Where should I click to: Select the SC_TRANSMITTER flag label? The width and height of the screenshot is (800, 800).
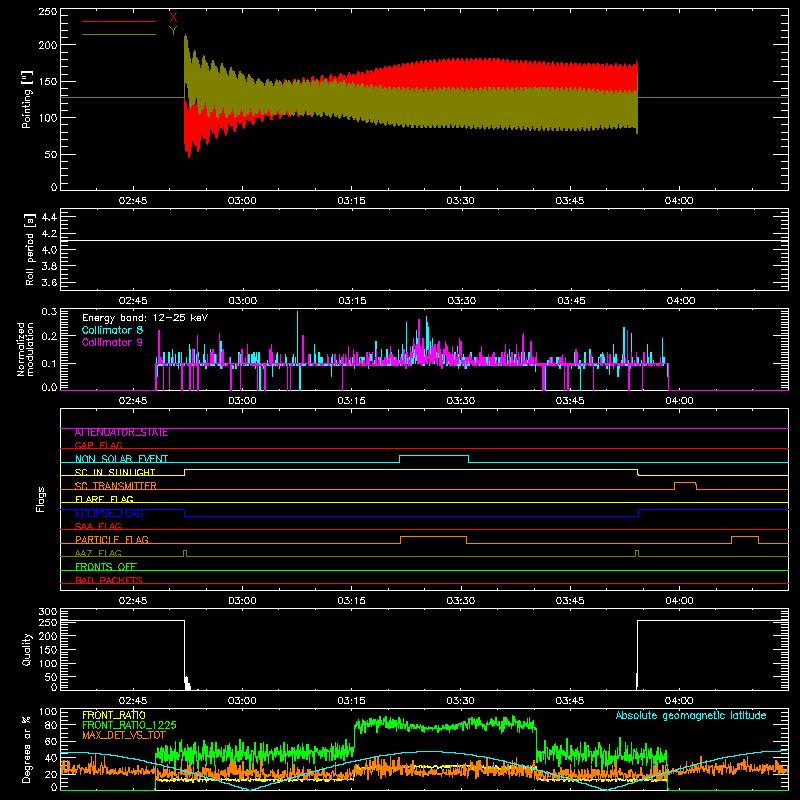click(x=115, y=485)
